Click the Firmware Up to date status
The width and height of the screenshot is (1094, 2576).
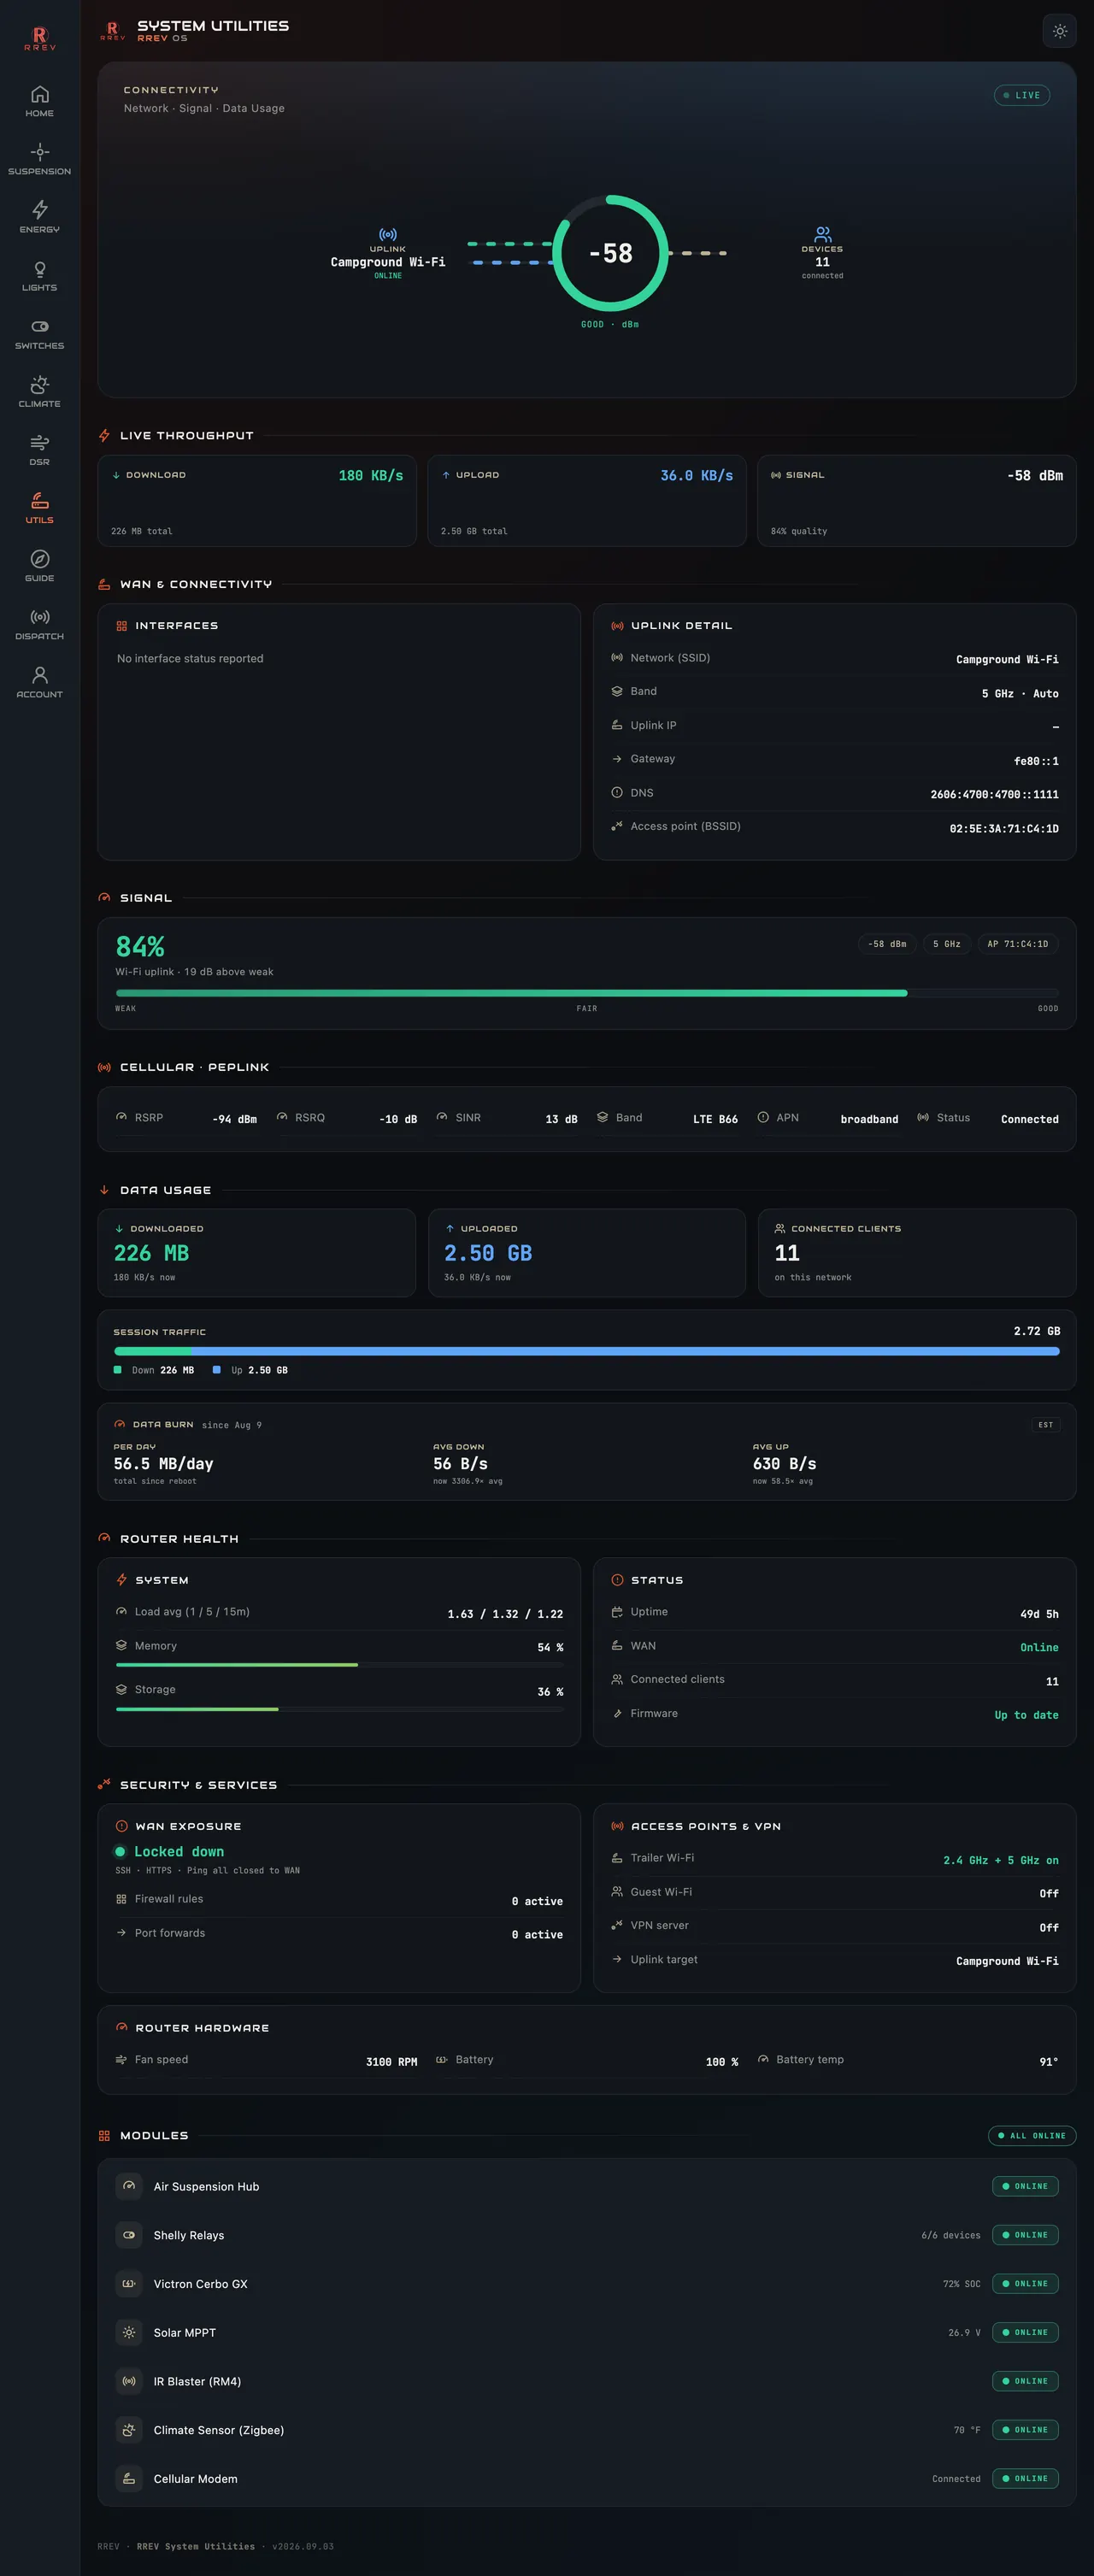[1026, 1715]
